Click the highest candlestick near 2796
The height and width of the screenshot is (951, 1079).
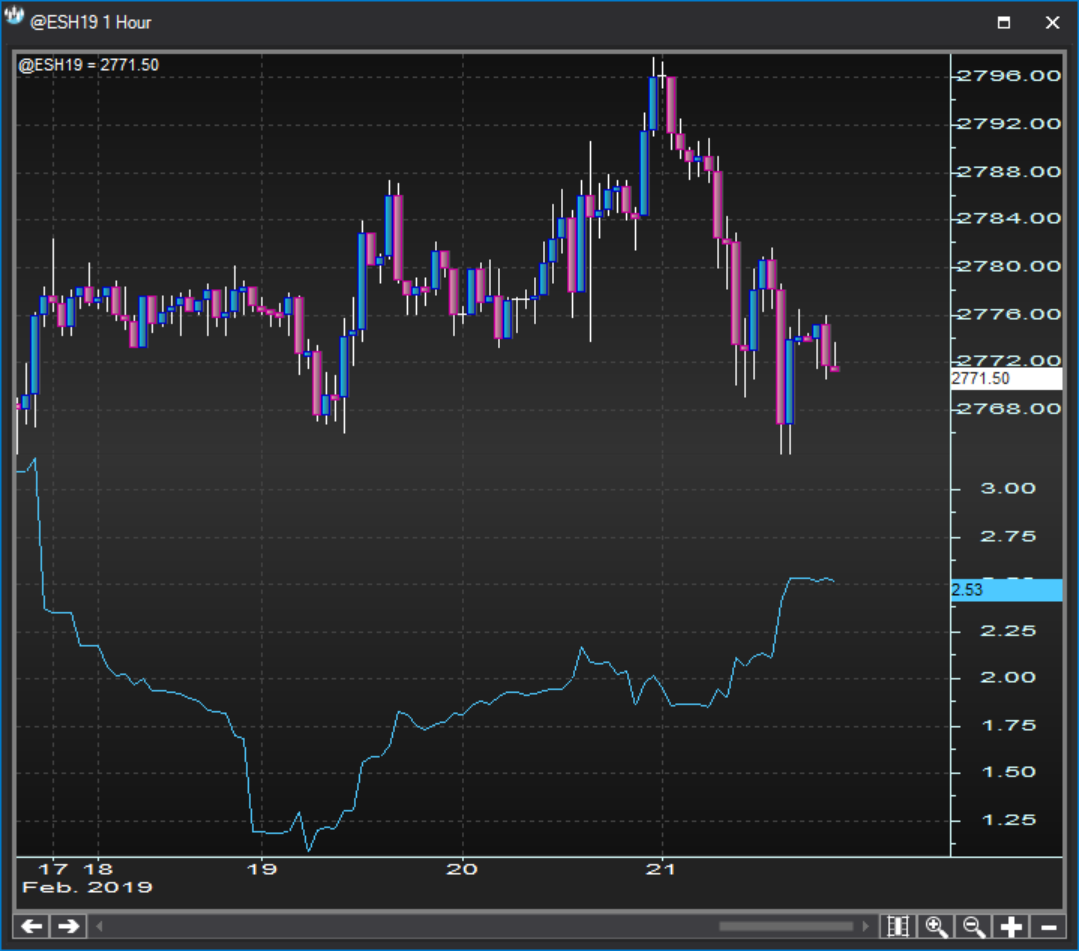click(653, 102)
